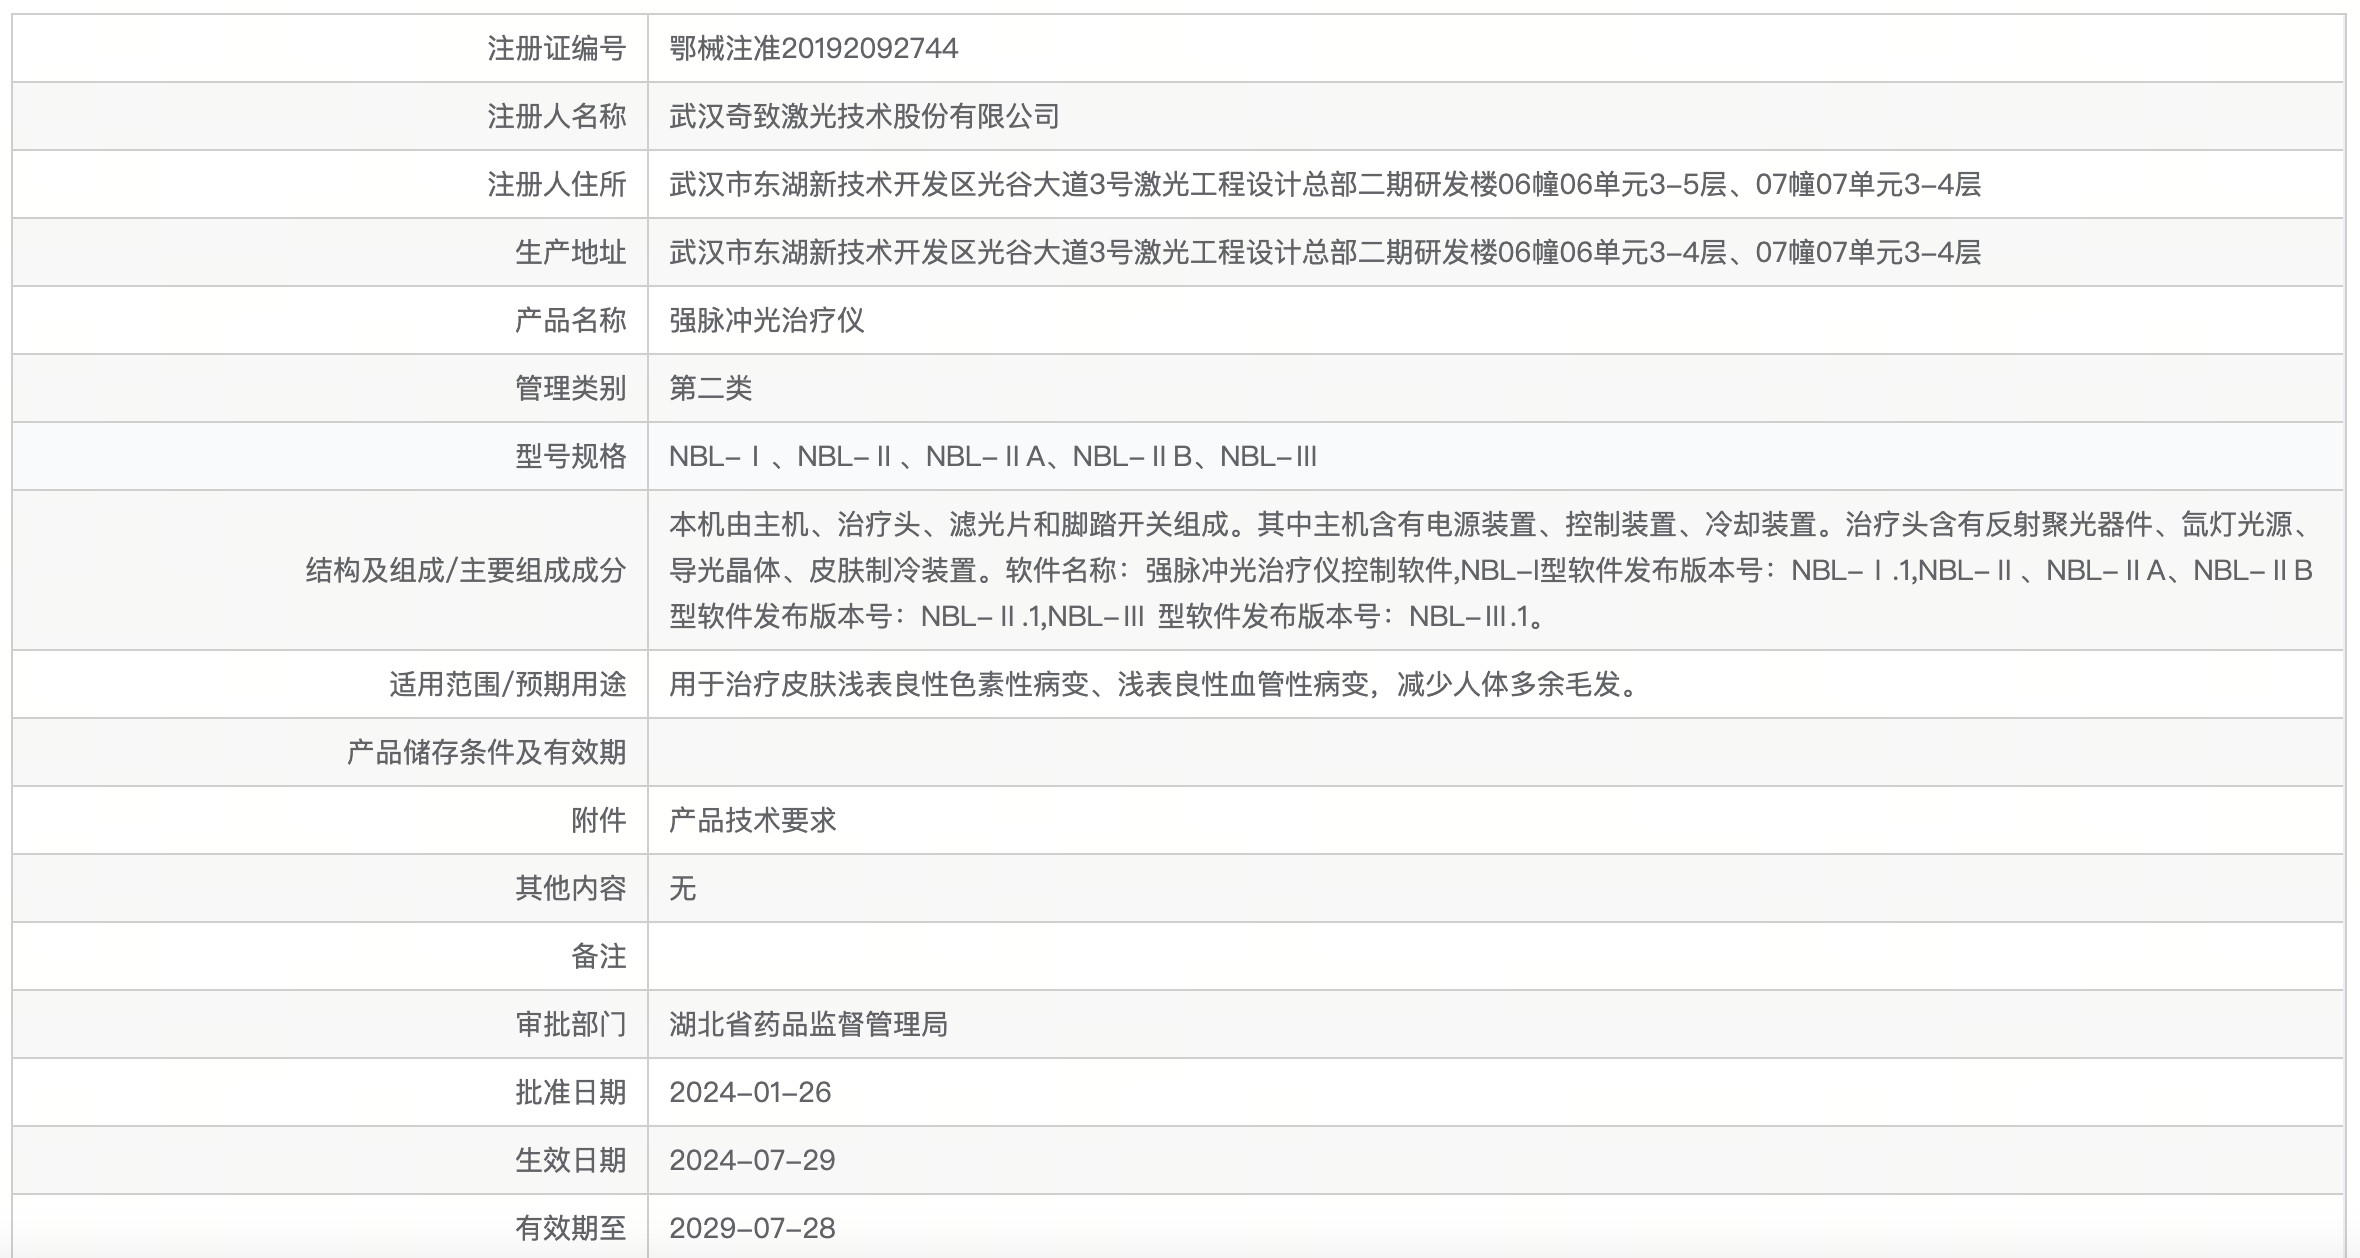2360x1258 pixels.
Task: Click the 适用范围/预期用途 label
Action: pyautogui.click(x=507, y=684)
